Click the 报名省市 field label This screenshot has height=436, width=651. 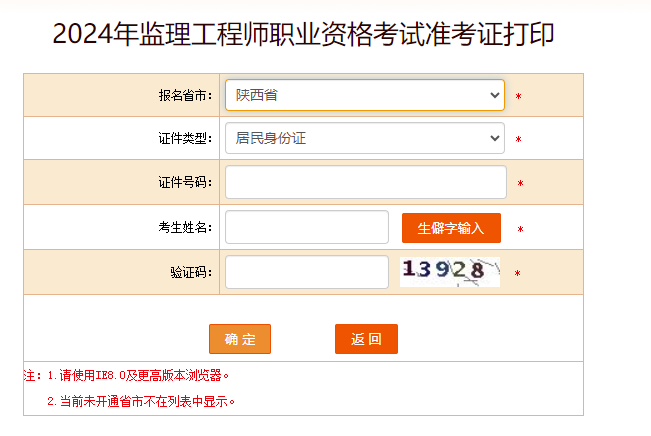[185, 96]
